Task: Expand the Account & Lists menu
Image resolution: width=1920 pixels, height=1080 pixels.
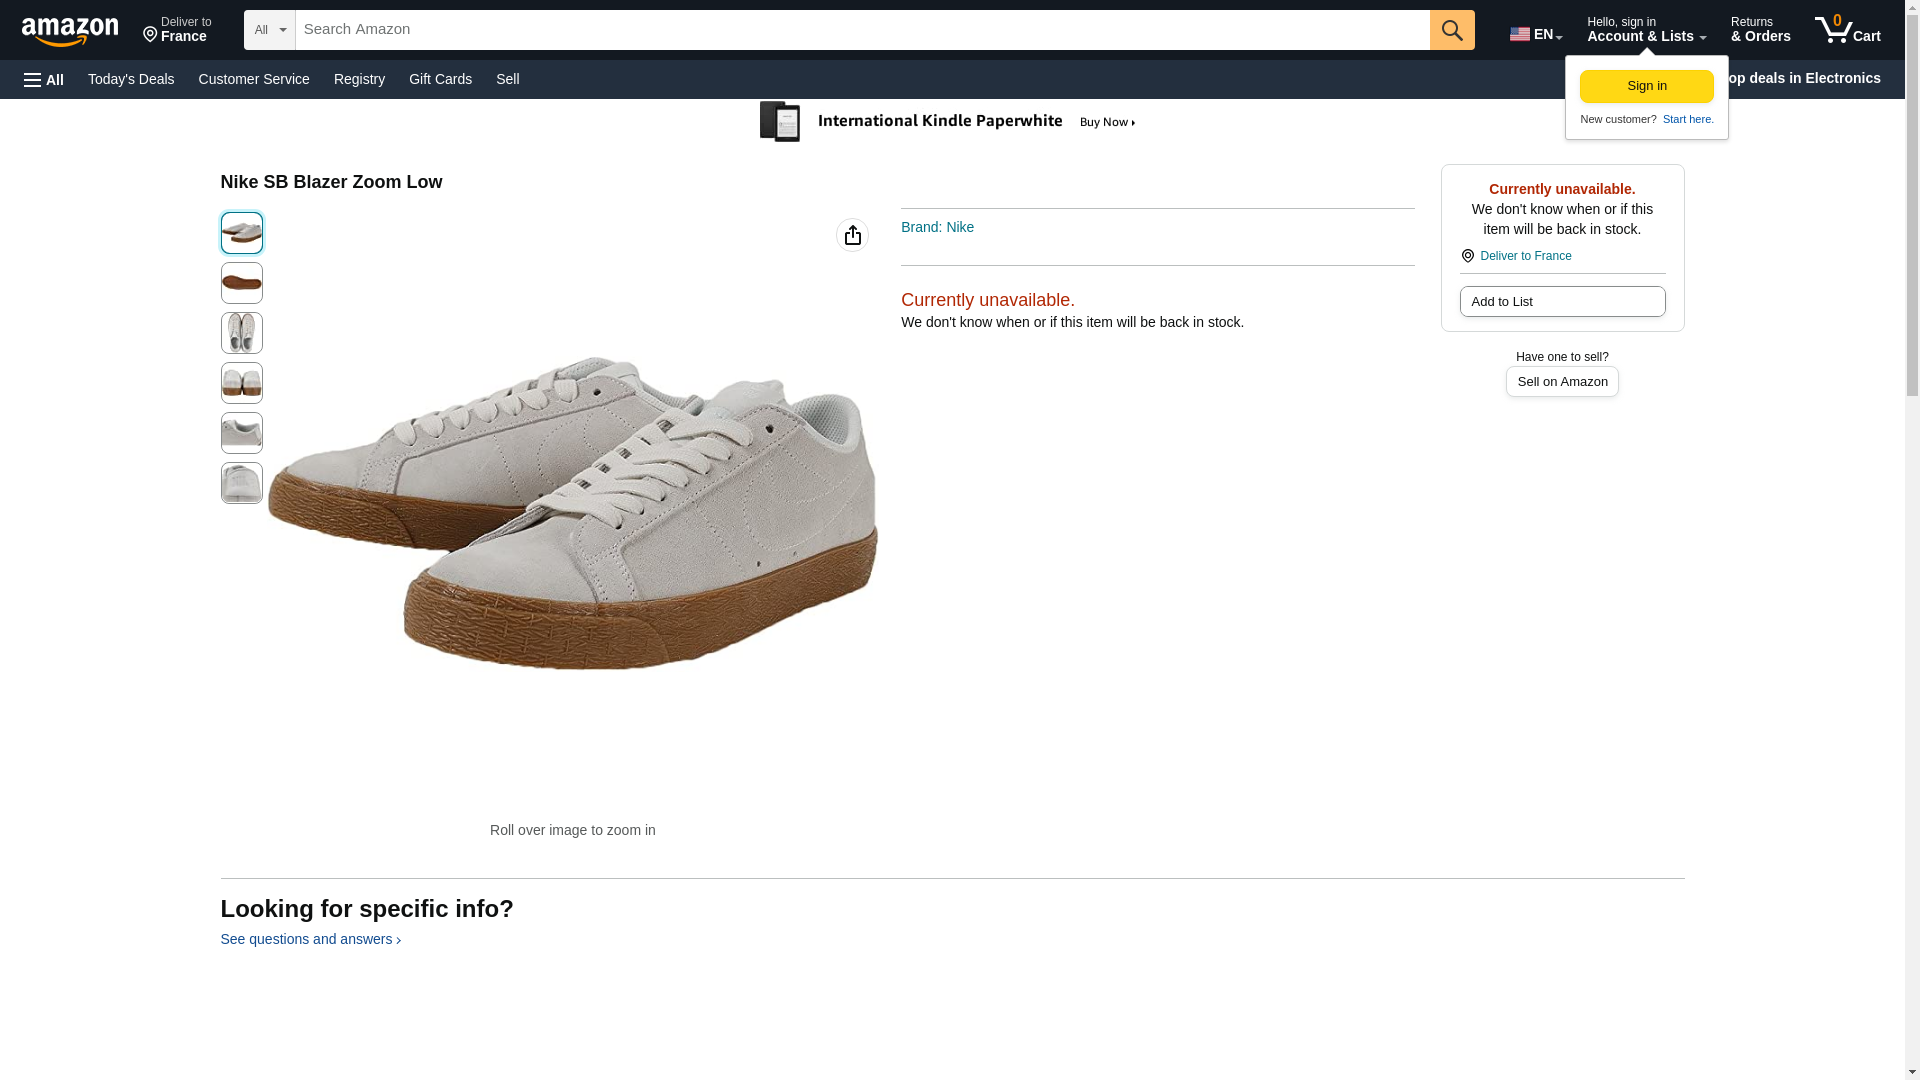Action: 1645,30
